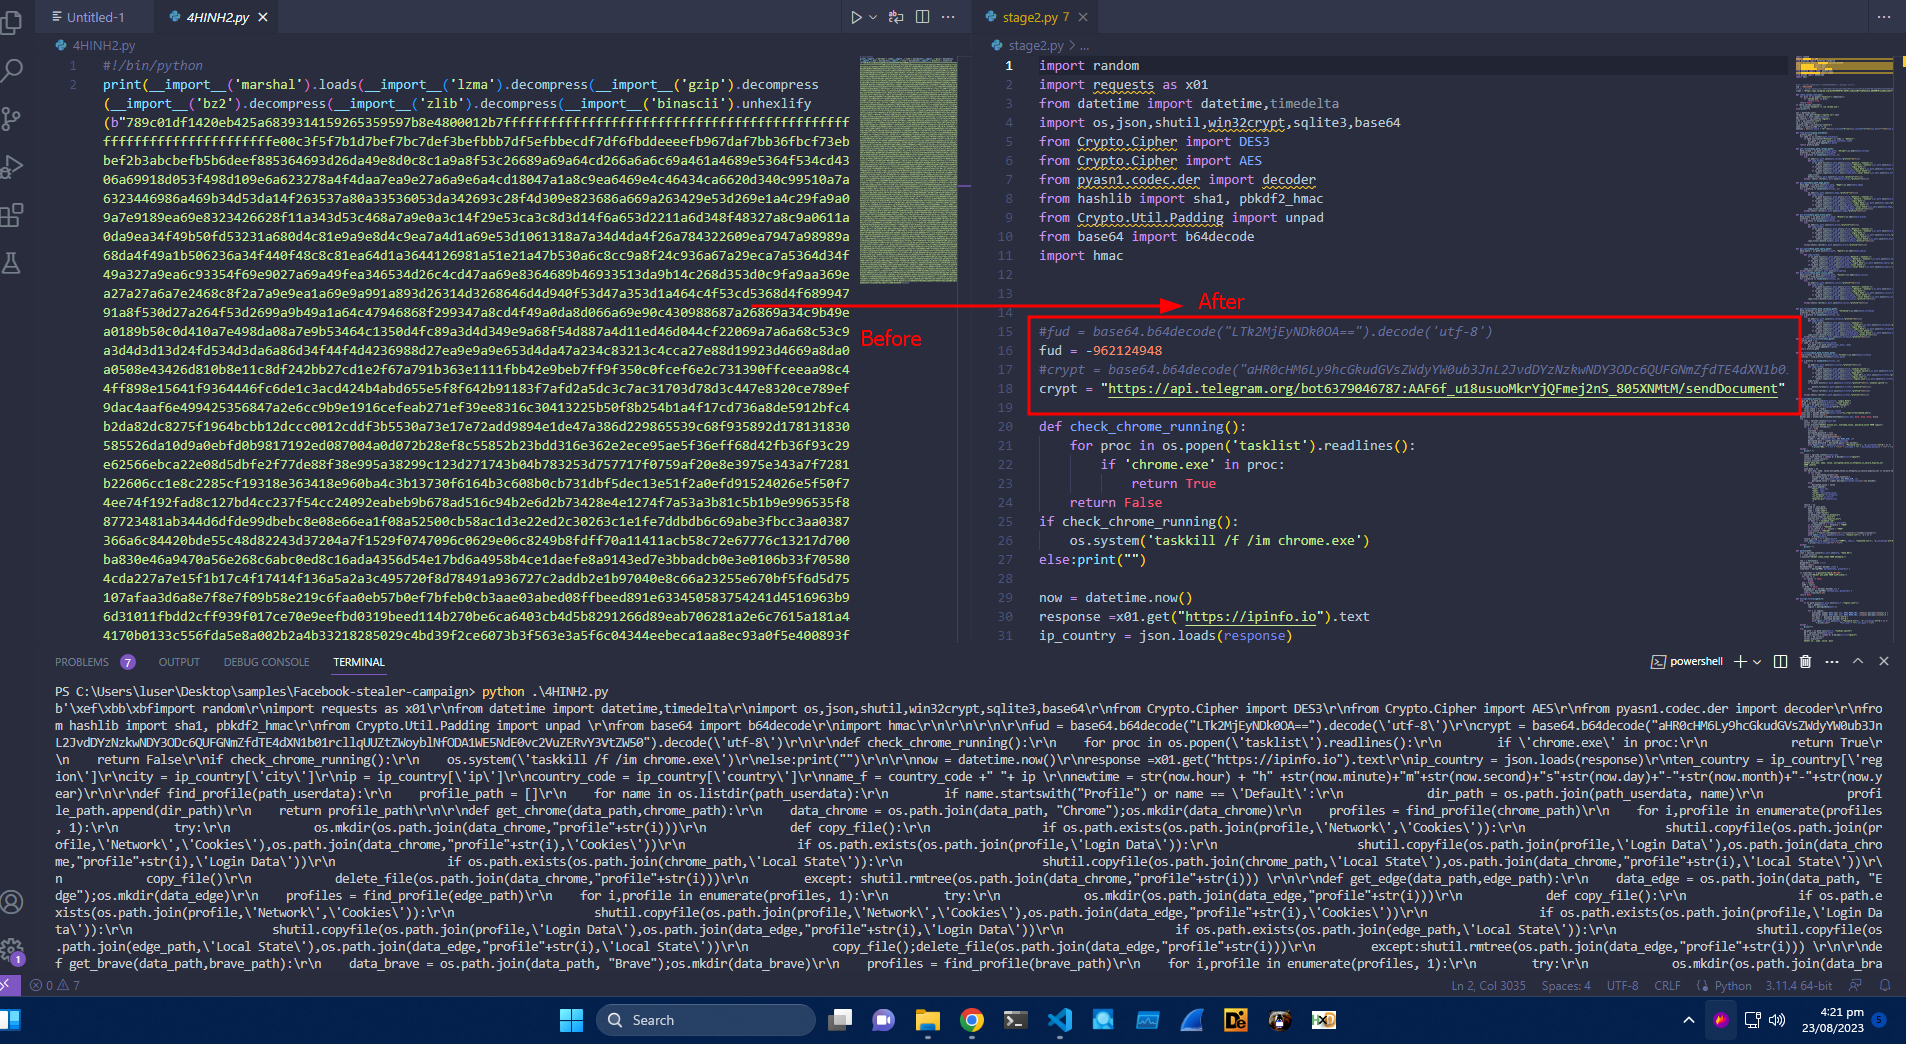
Task: Split the left editor to the right
Action: (x=922, y=17)
